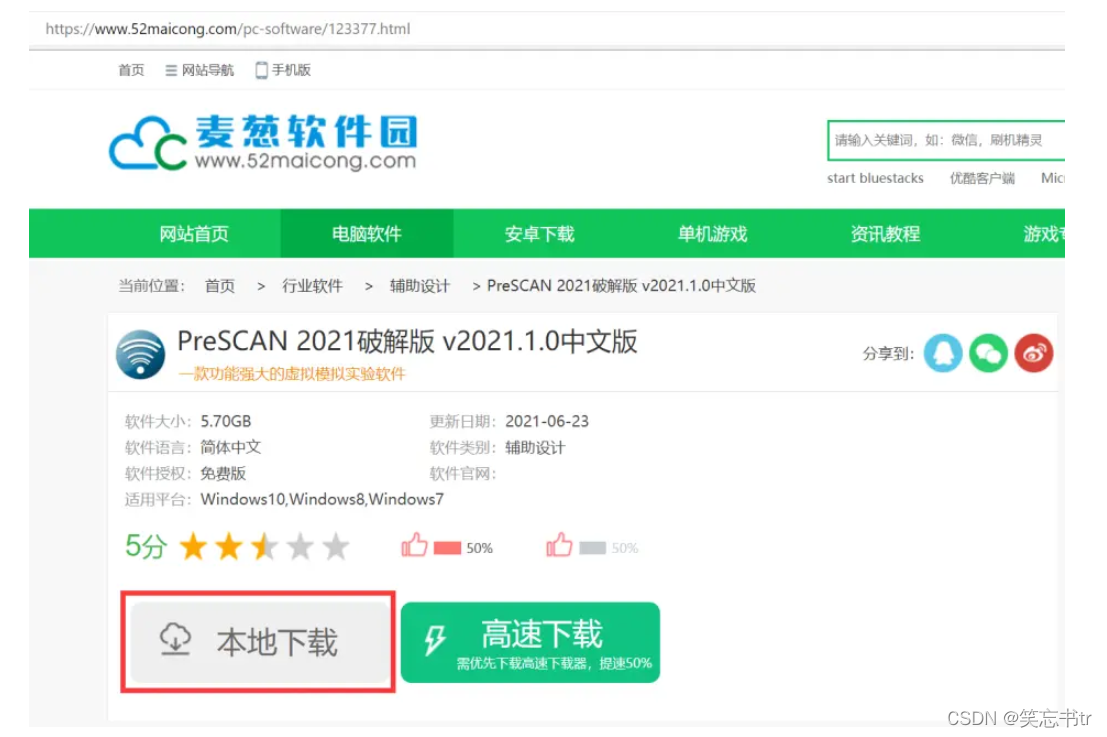Viewport: 1107px width, 737px height.
Task: Open the 资讯教程 navigation item
Action: click(x=884, y=233)
